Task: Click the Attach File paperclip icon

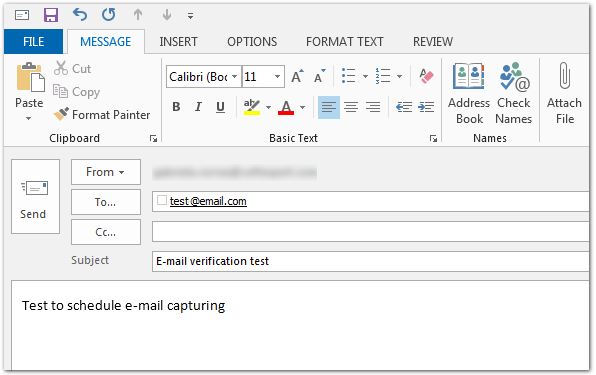Action: pos(564,75)
